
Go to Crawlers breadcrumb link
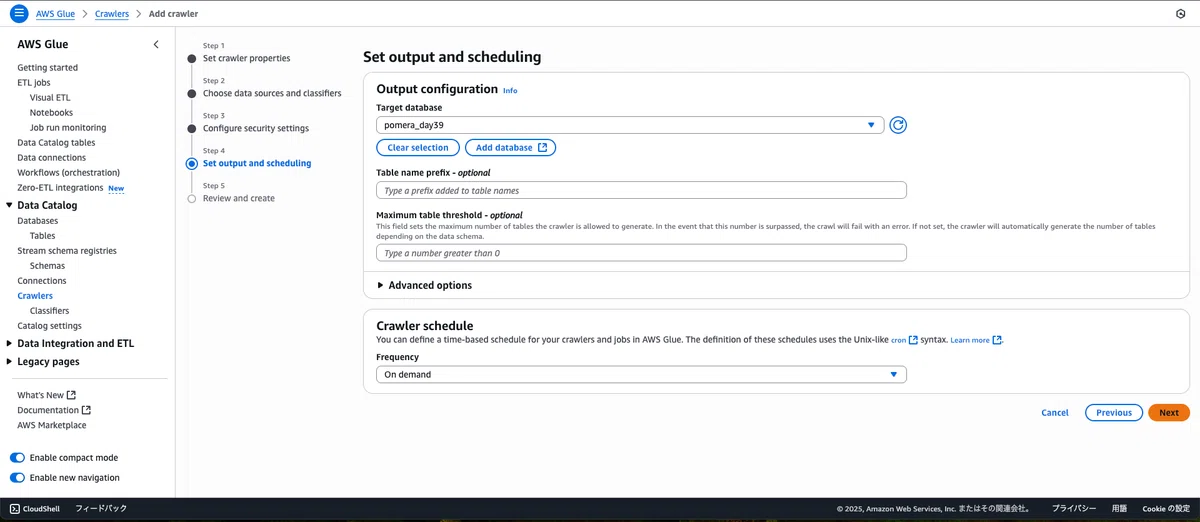coord(112,14)
